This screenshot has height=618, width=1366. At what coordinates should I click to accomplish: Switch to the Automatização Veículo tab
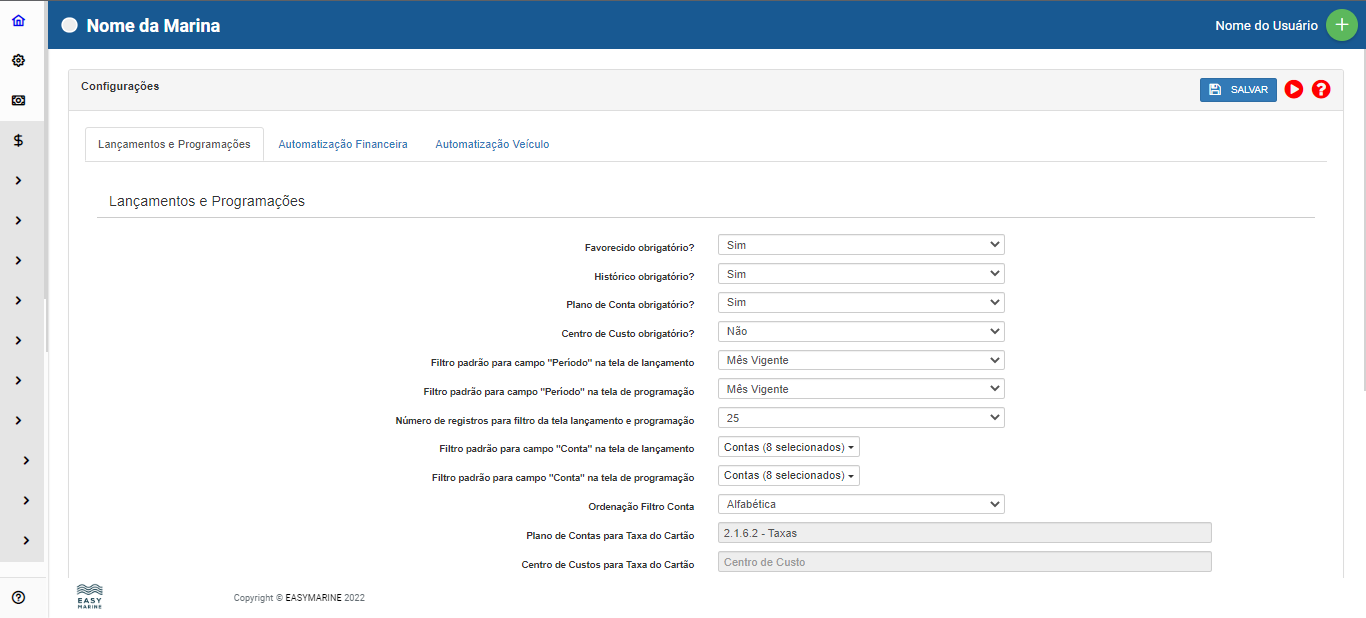[x=492, y=144]
